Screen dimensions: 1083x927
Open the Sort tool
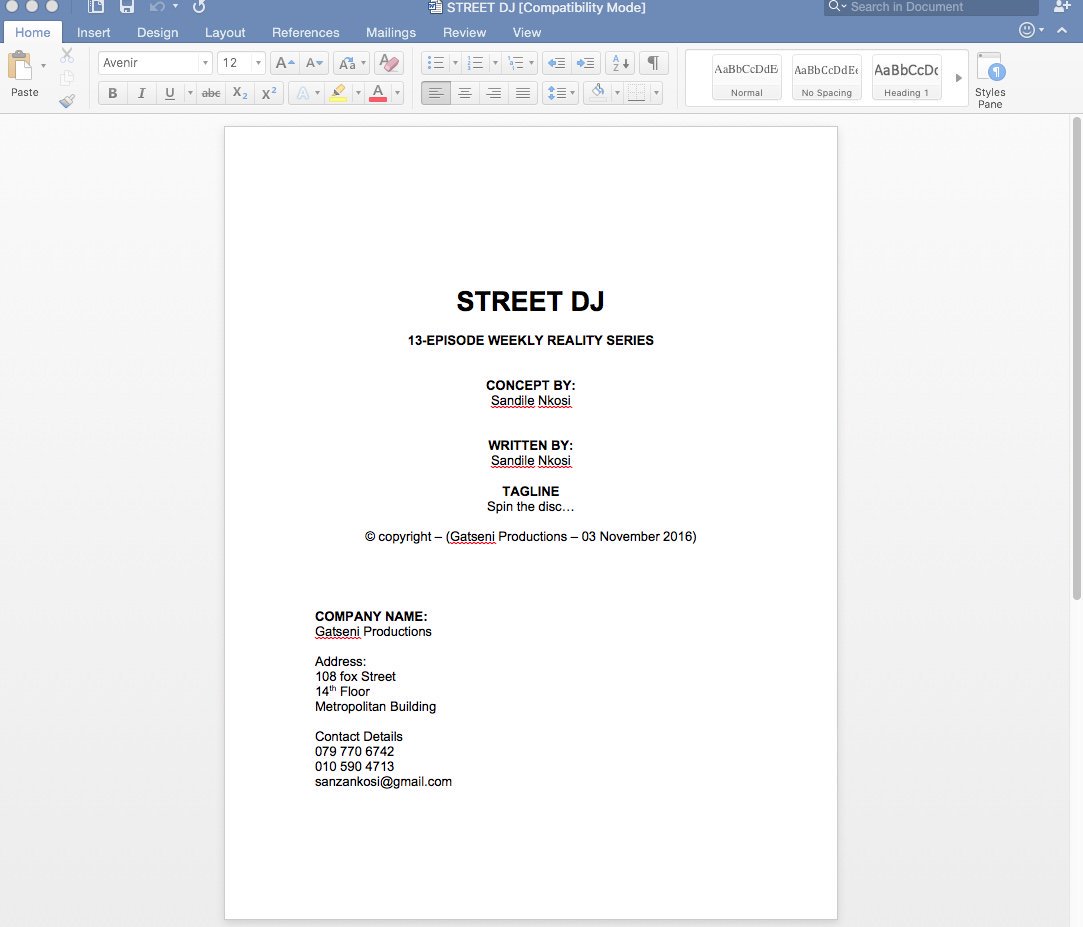[x=618, y=62]
